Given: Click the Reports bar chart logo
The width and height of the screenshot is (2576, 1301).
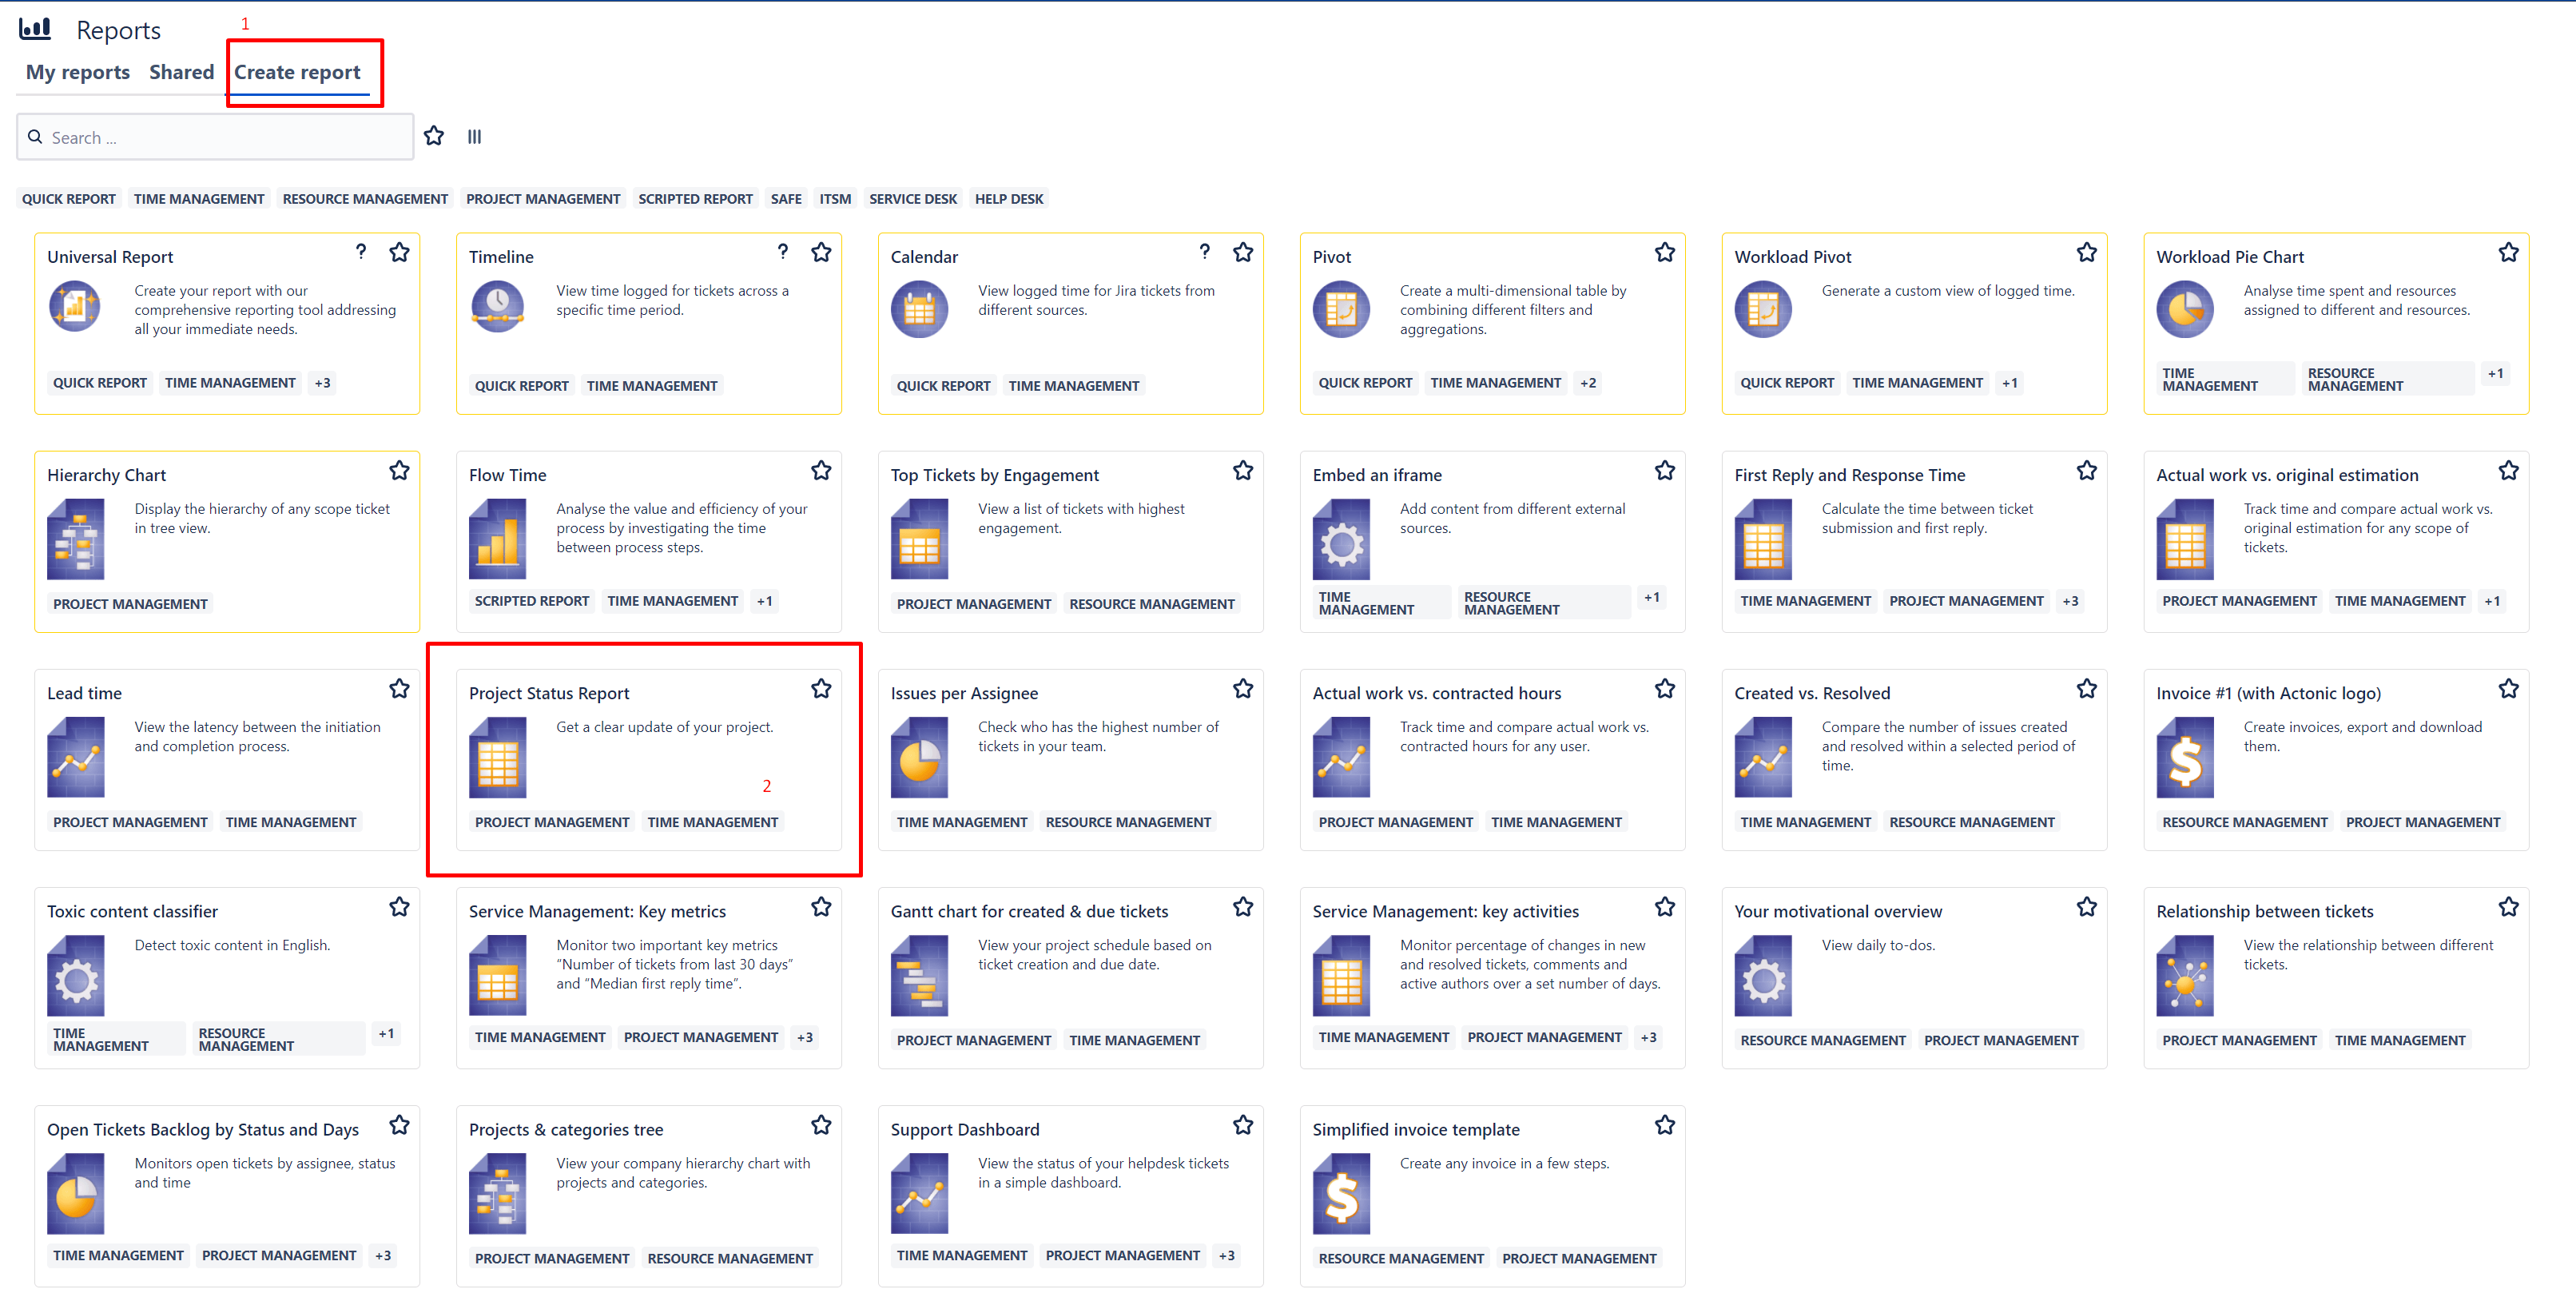Looking at the screenshot, I should (x=35, y=29).
